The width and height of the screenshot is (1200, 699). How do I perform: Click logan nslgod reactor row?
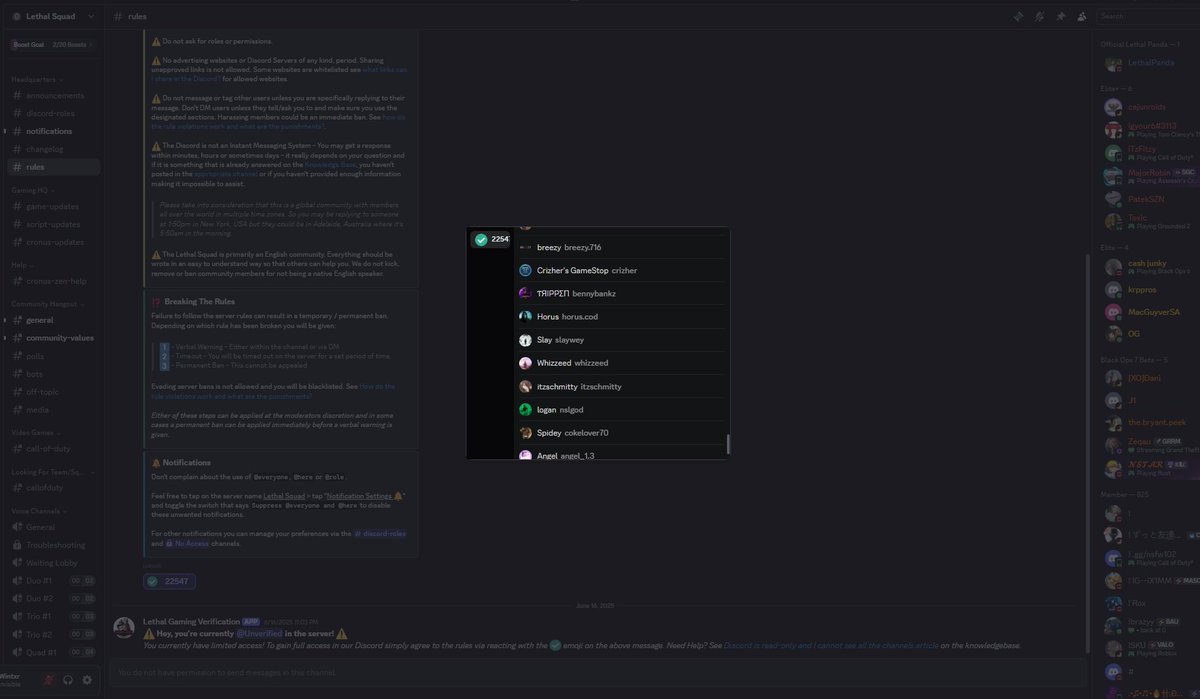click(621, 409)
